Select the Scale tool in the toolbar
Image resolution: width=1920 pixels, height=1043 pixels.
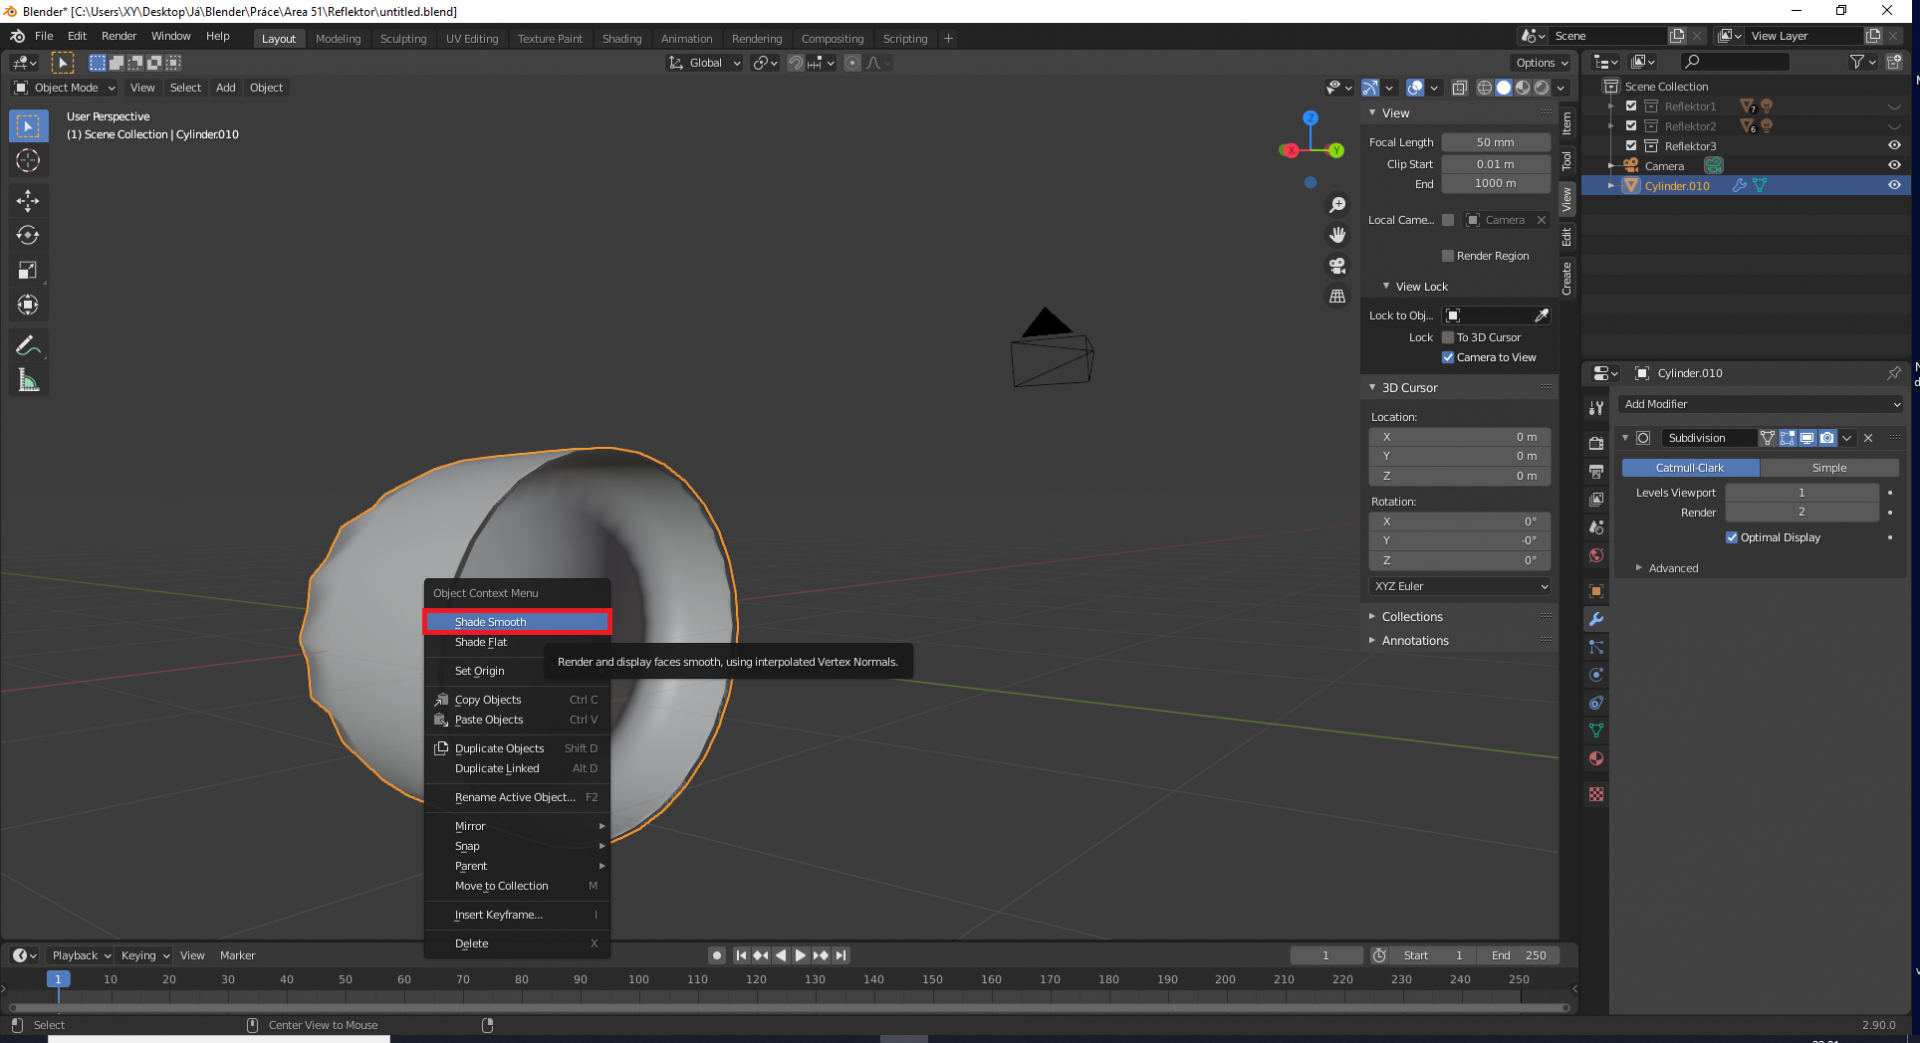pos(27,270)
